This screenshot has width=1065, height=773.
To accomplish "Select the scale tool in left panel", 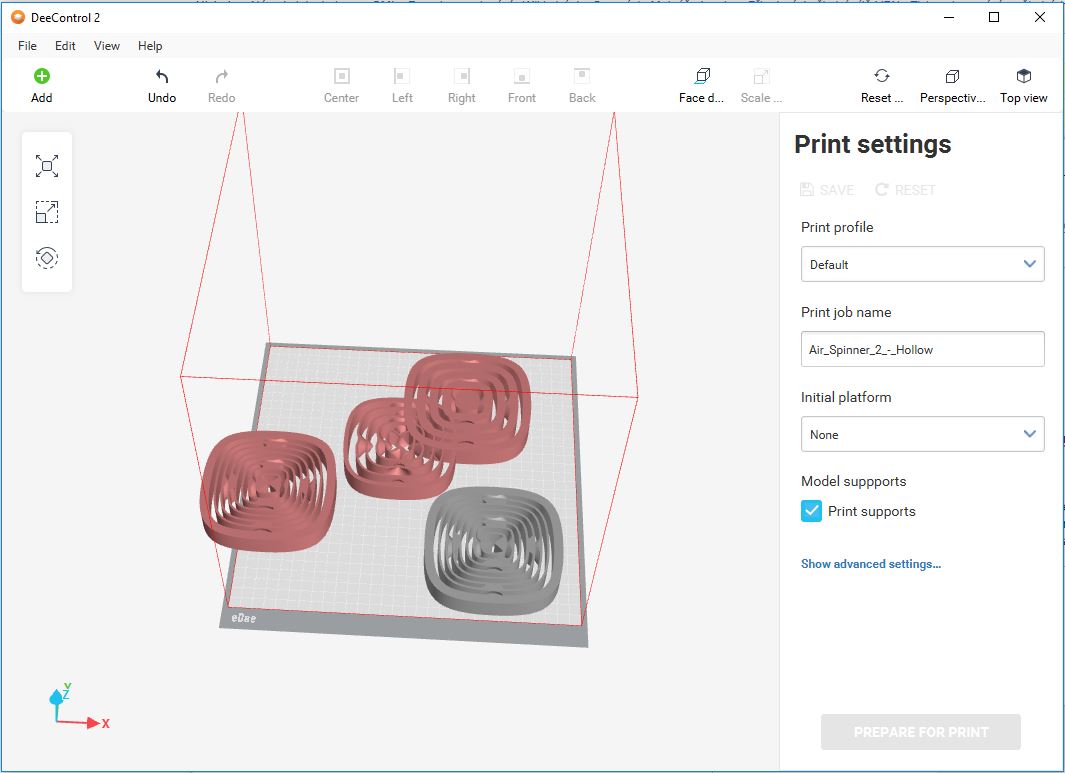I will (x=47, y=212).
